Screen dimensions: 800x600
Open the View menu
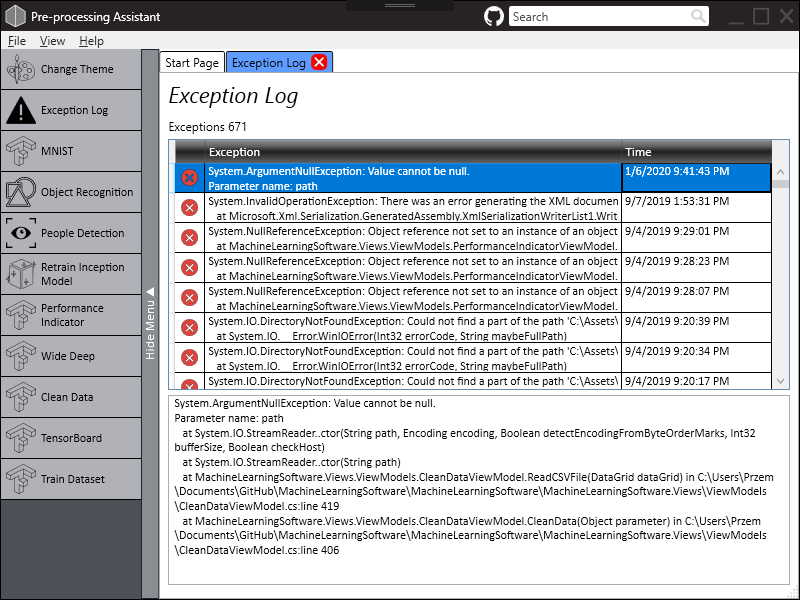pos(53,41)
